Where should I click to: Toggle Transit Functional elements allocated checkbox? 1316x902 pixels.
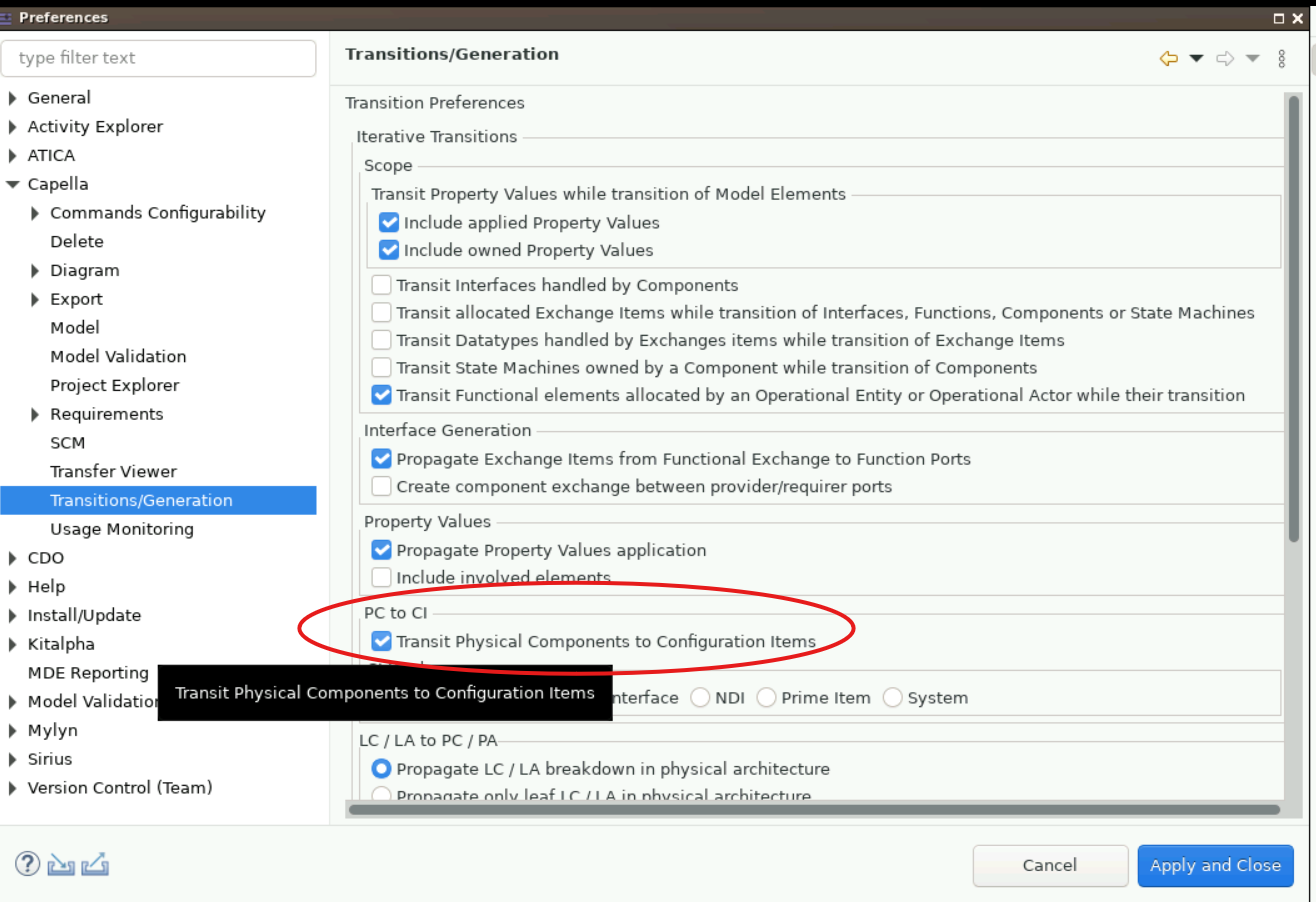[381, 395]
